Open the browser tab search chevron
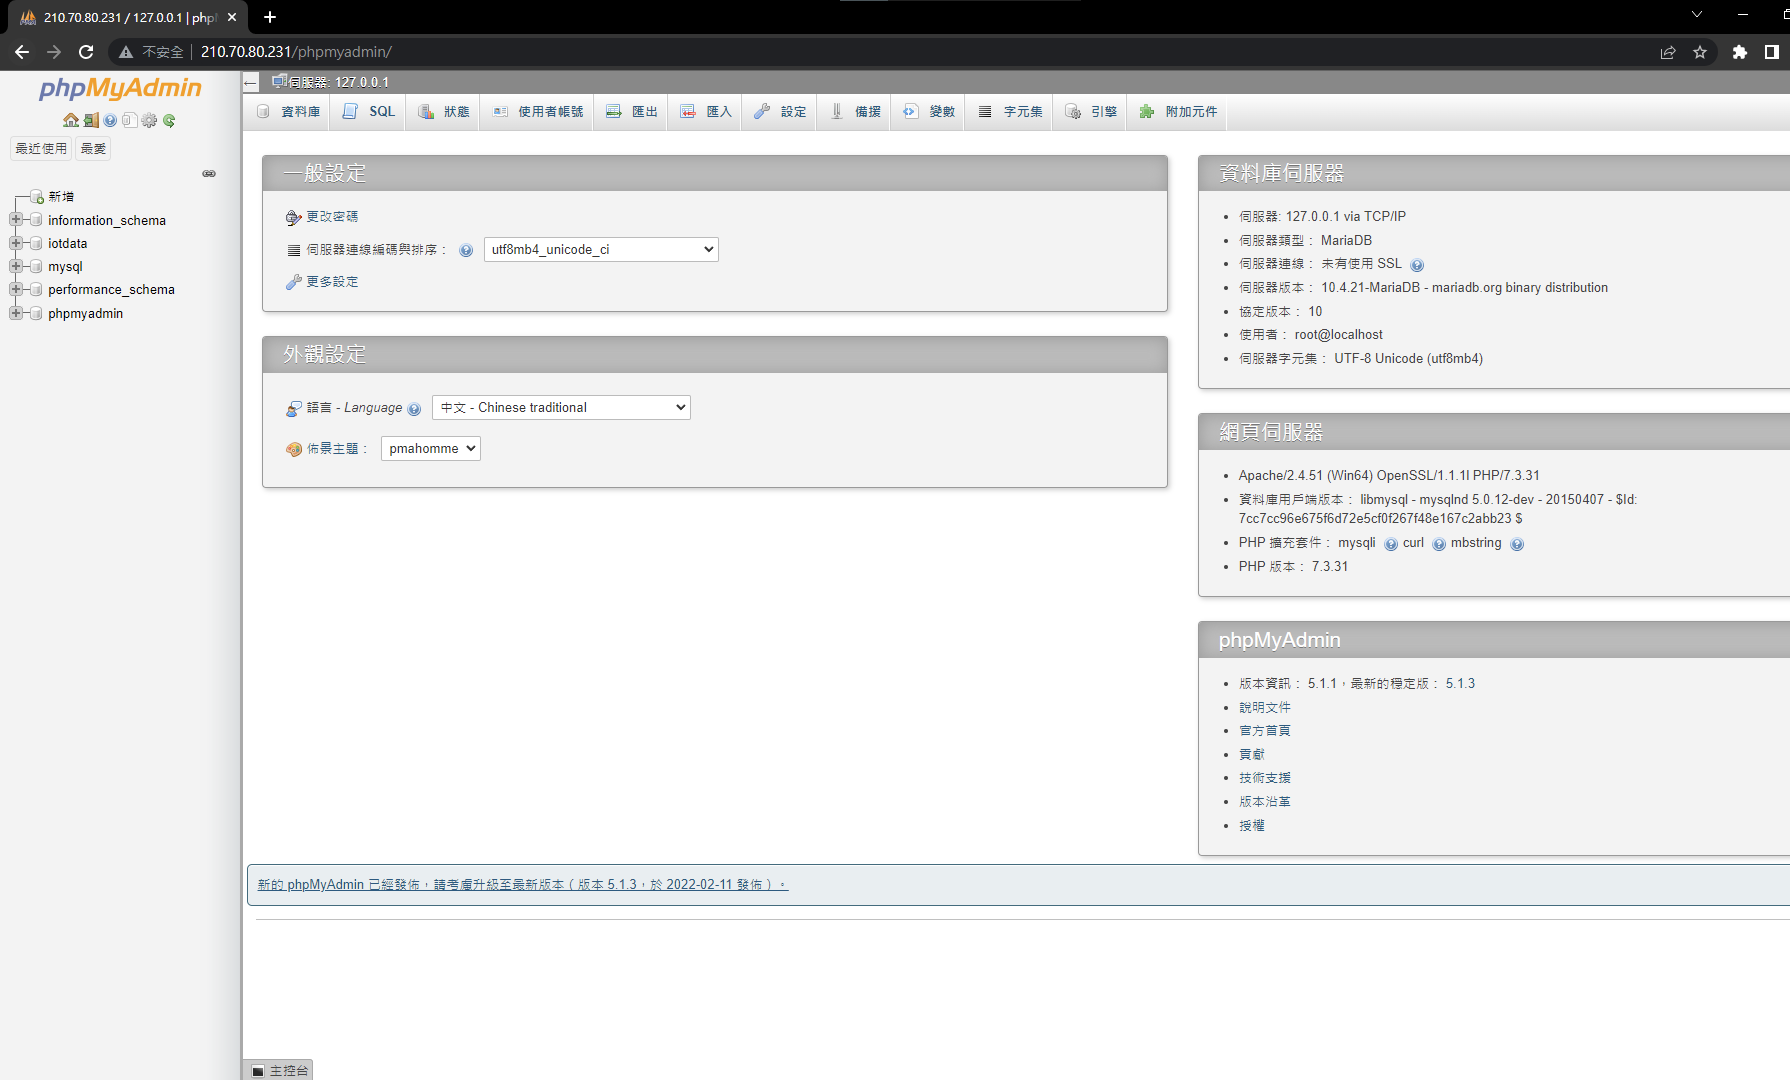 click(x=1697, y=15)
